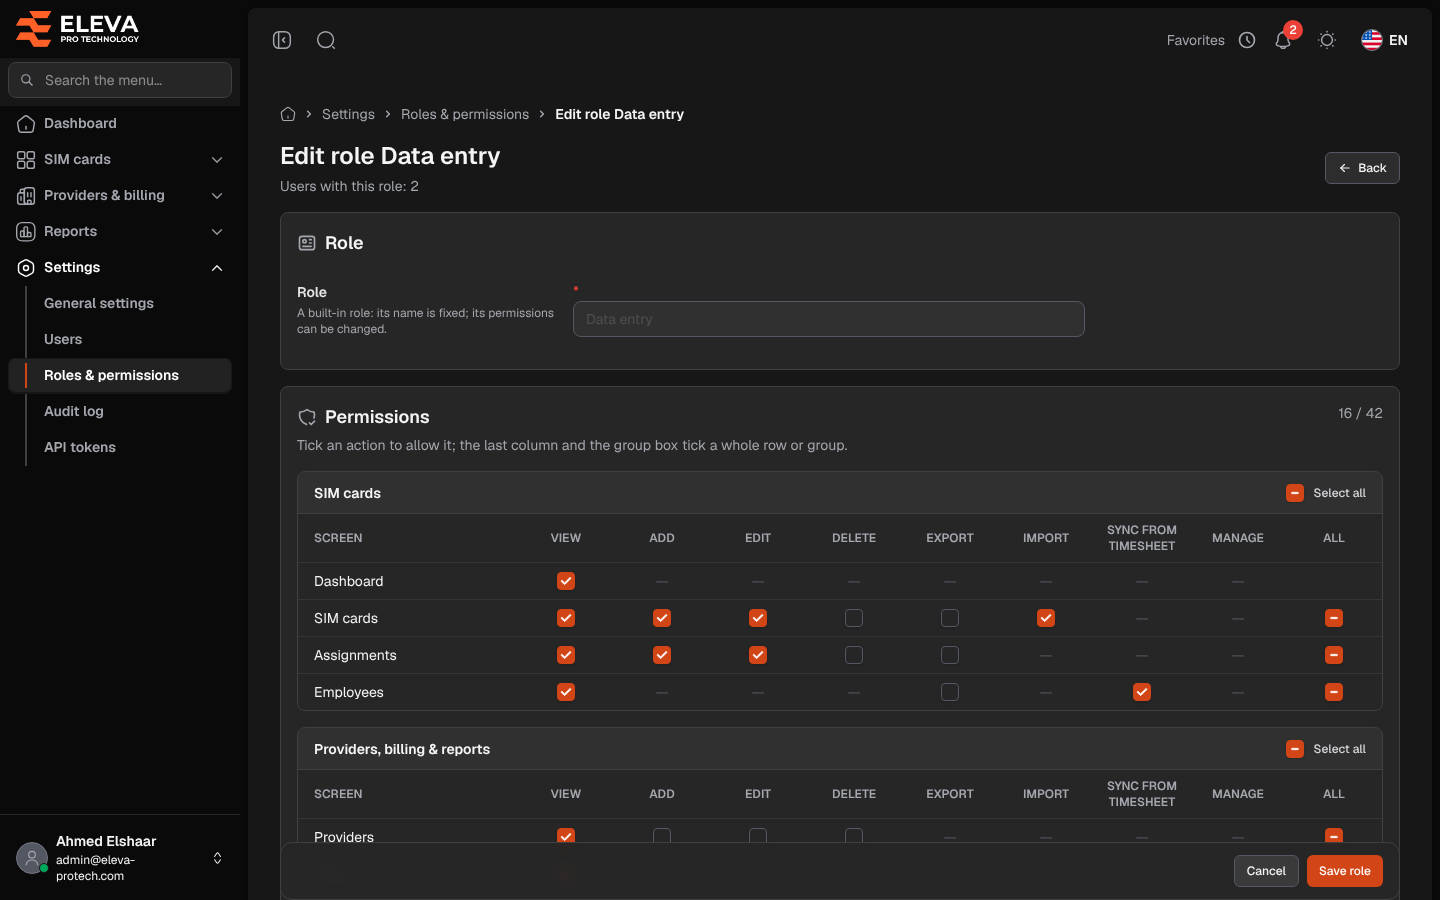Collapse the Settings sidebar chevron
Viewport: 1440px width, 900px height.
click(x=217, y=267)
